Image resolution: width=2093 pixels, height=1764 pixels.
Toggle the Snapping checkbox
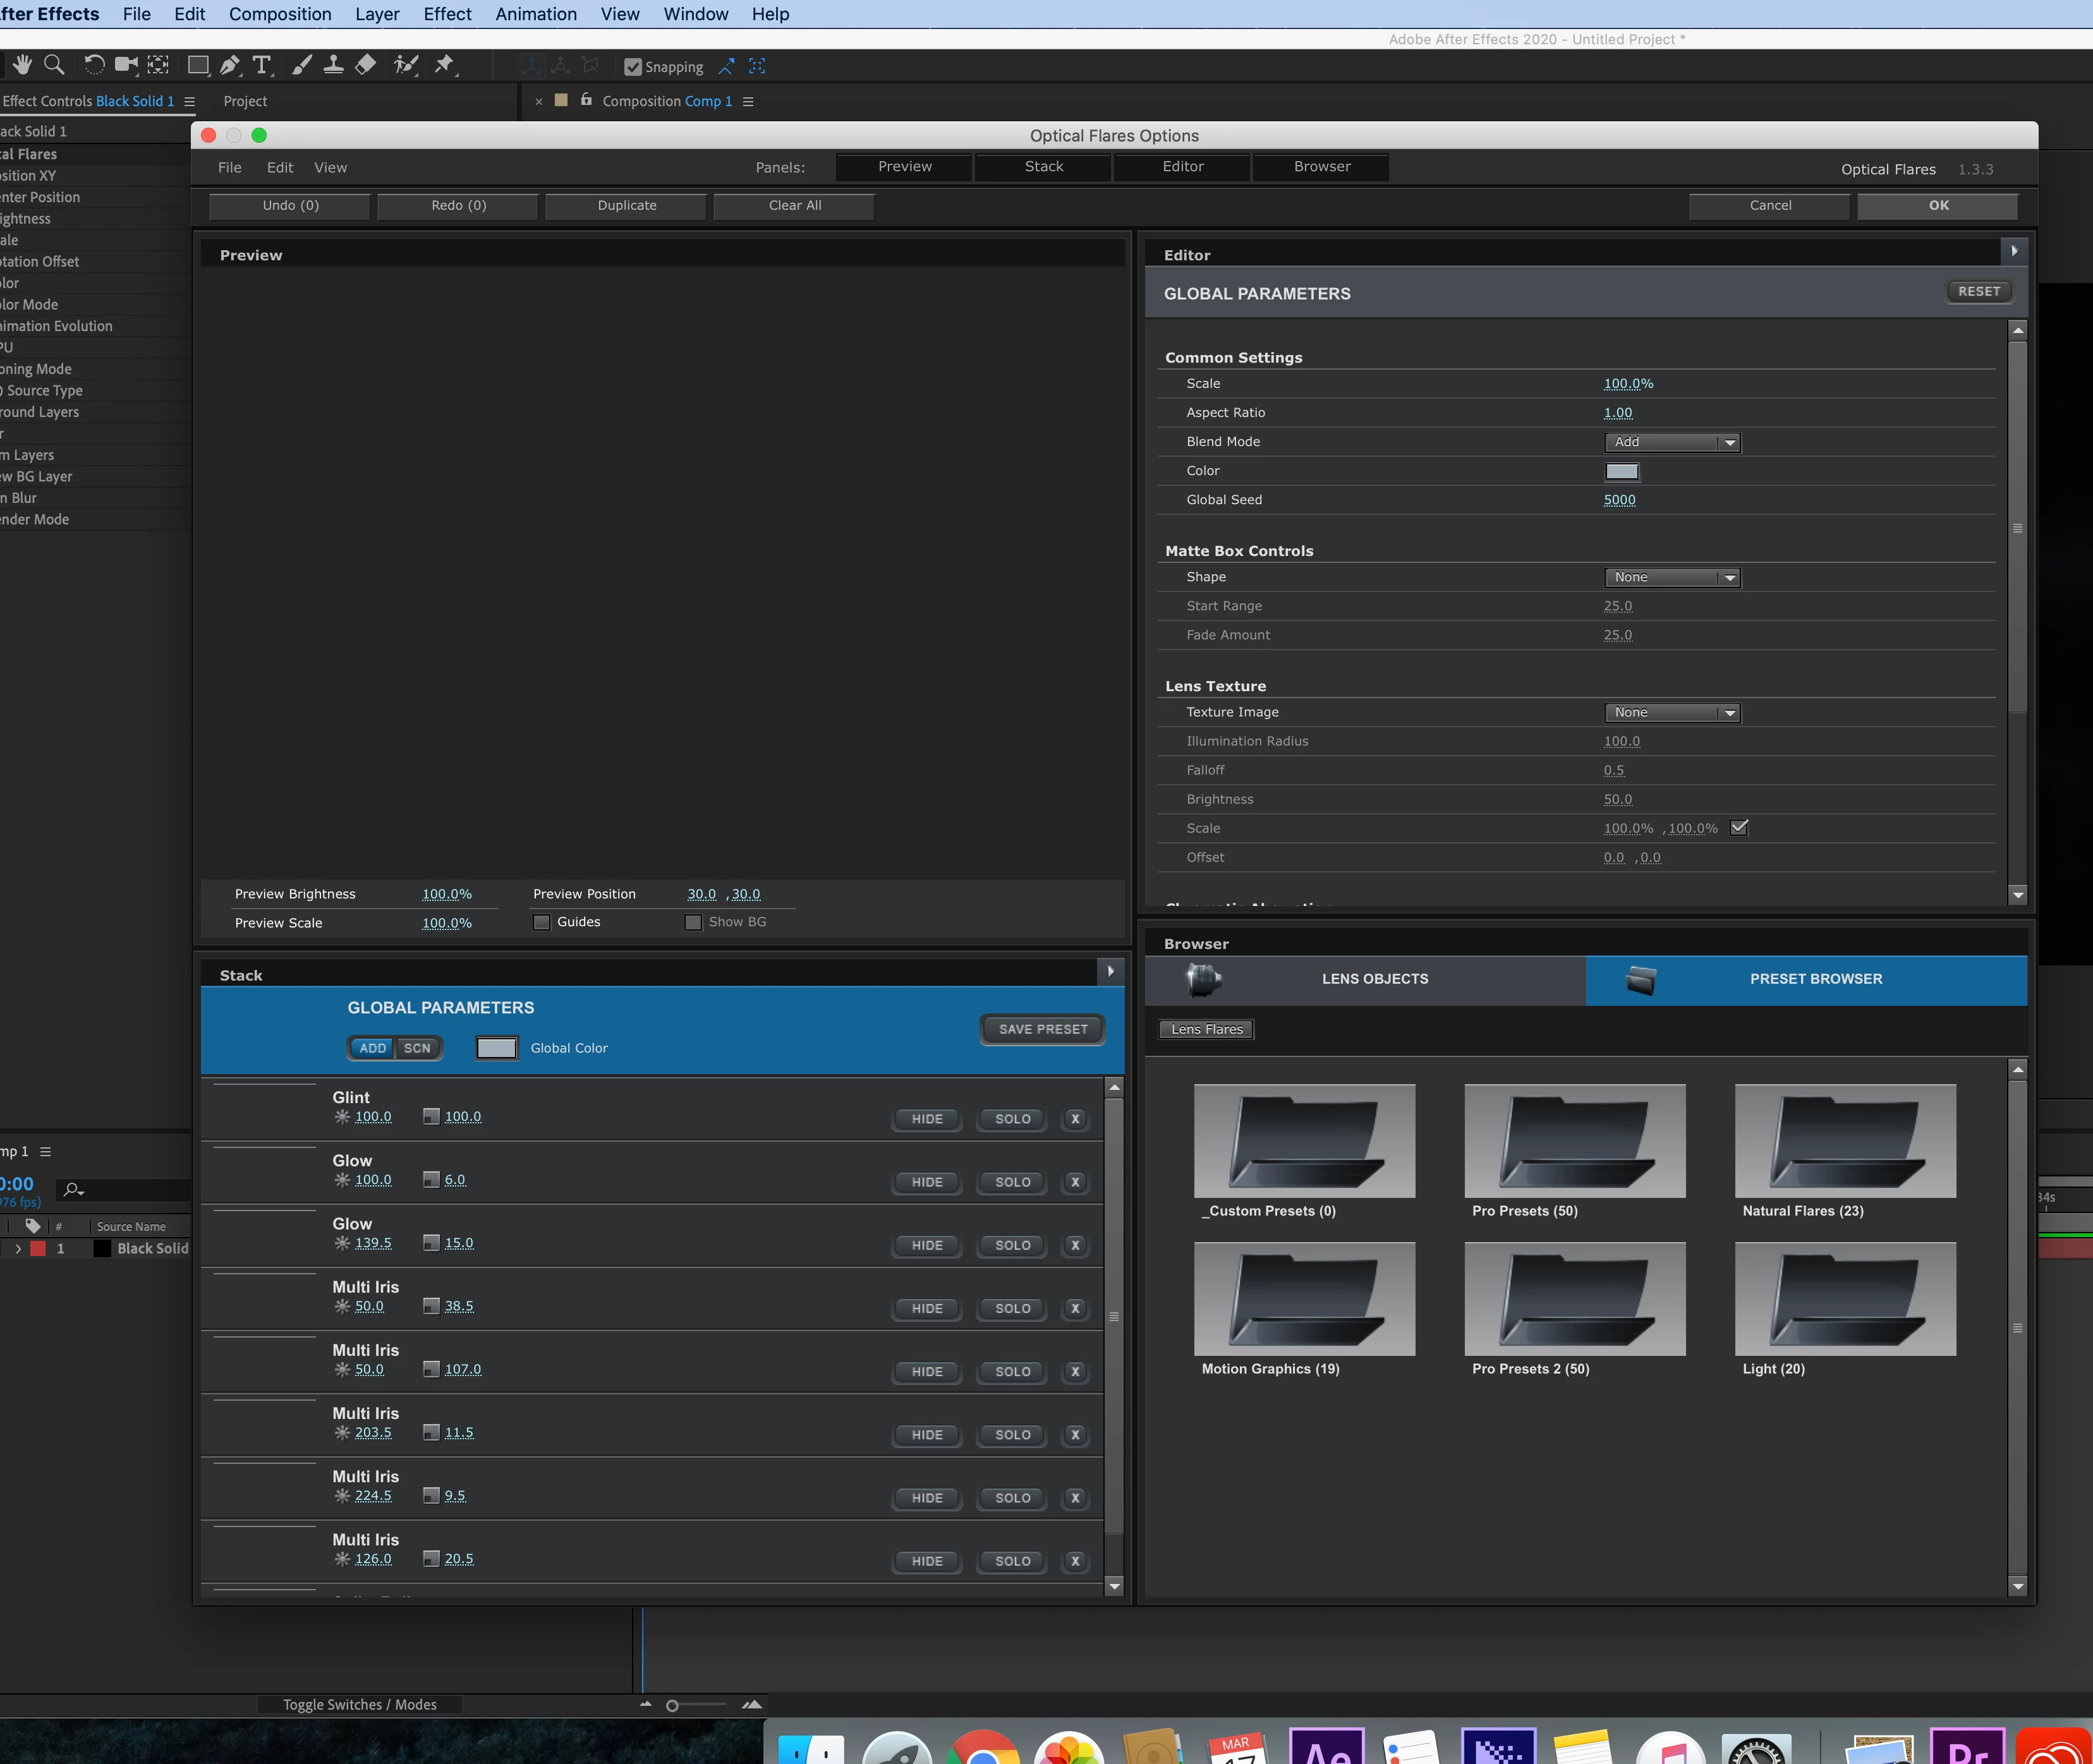point(633,67)
